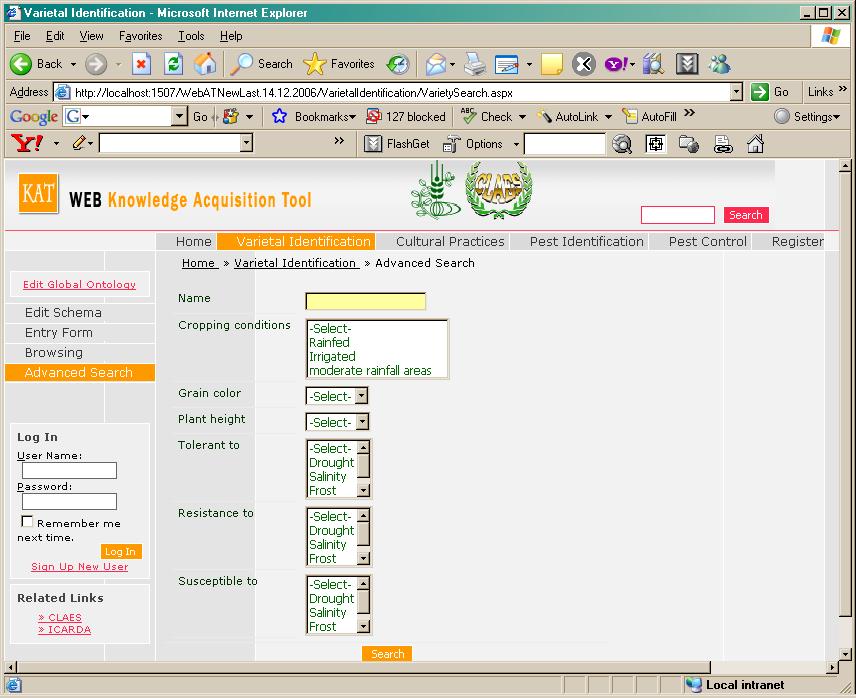Click into the yellow Name input field
856x698 pixels.
[x=365, y=301]
